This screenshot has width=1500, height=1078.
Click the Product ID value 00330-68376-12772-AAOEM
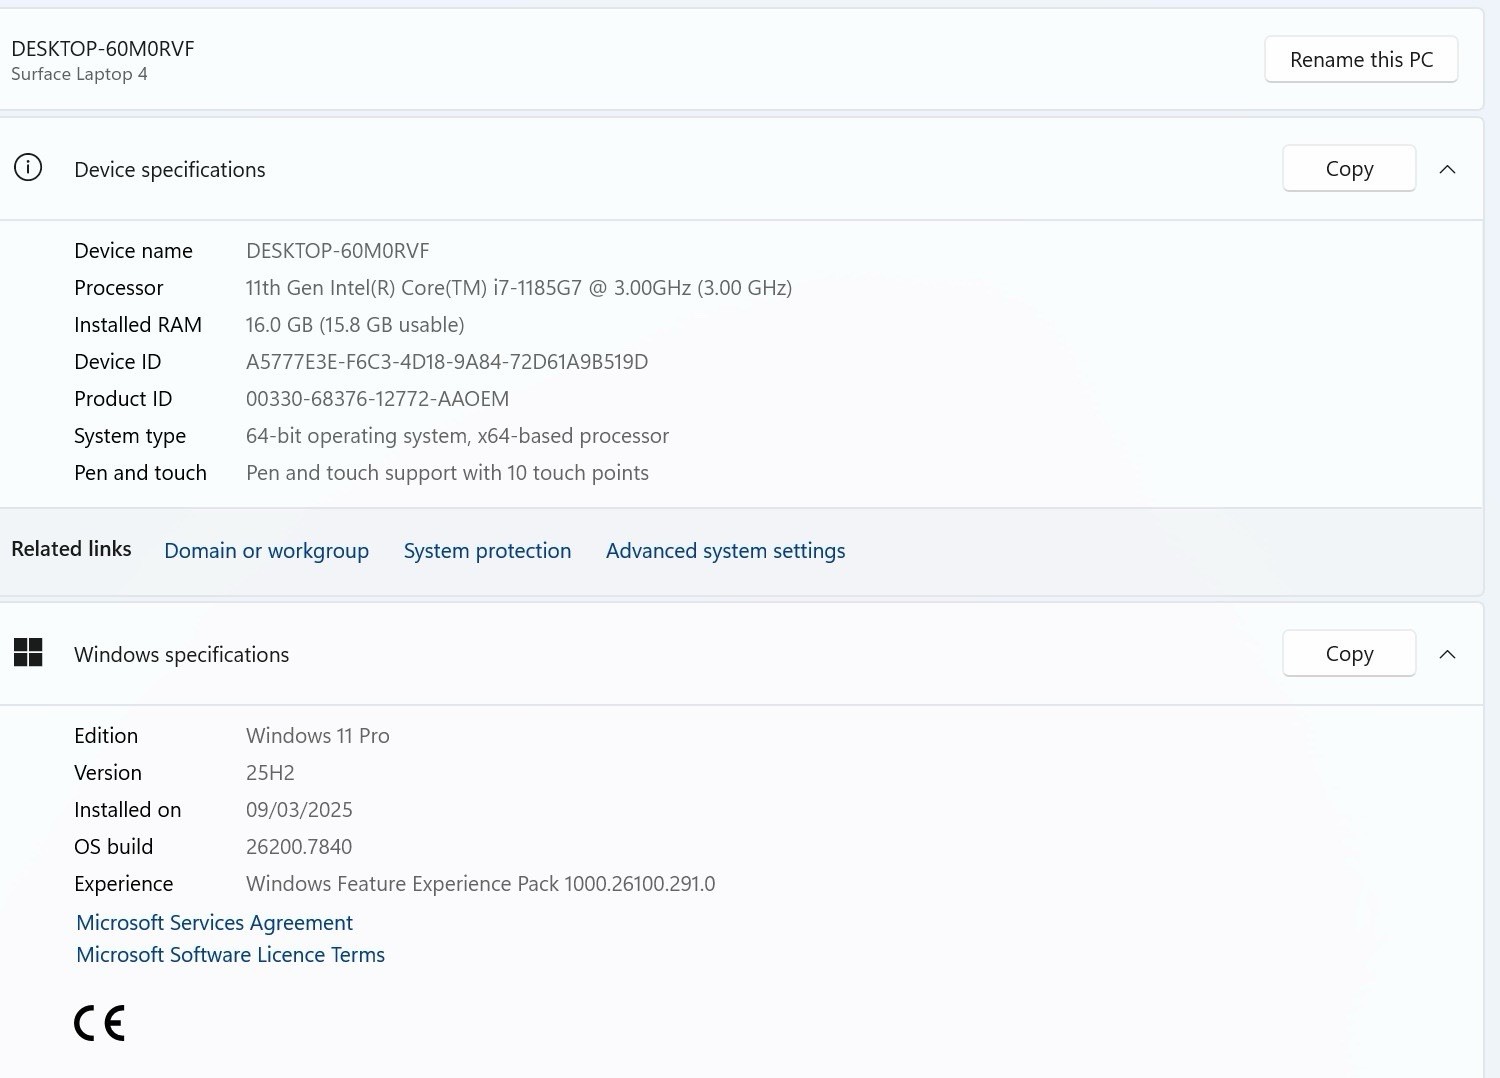pyautogui.click(x=377, y=399)
